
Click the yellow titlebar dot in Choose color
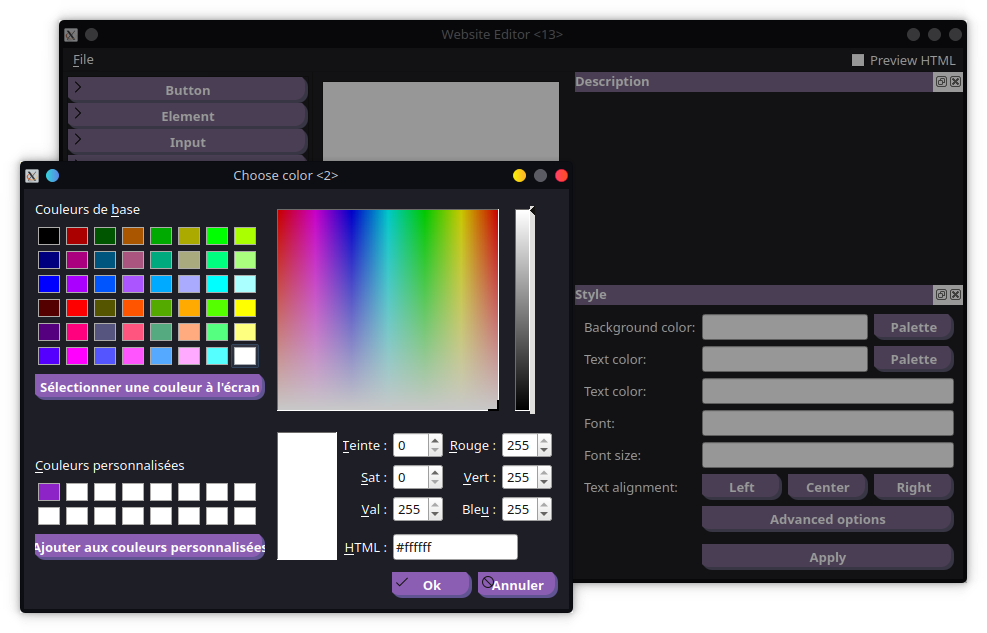tap(519, 176)
